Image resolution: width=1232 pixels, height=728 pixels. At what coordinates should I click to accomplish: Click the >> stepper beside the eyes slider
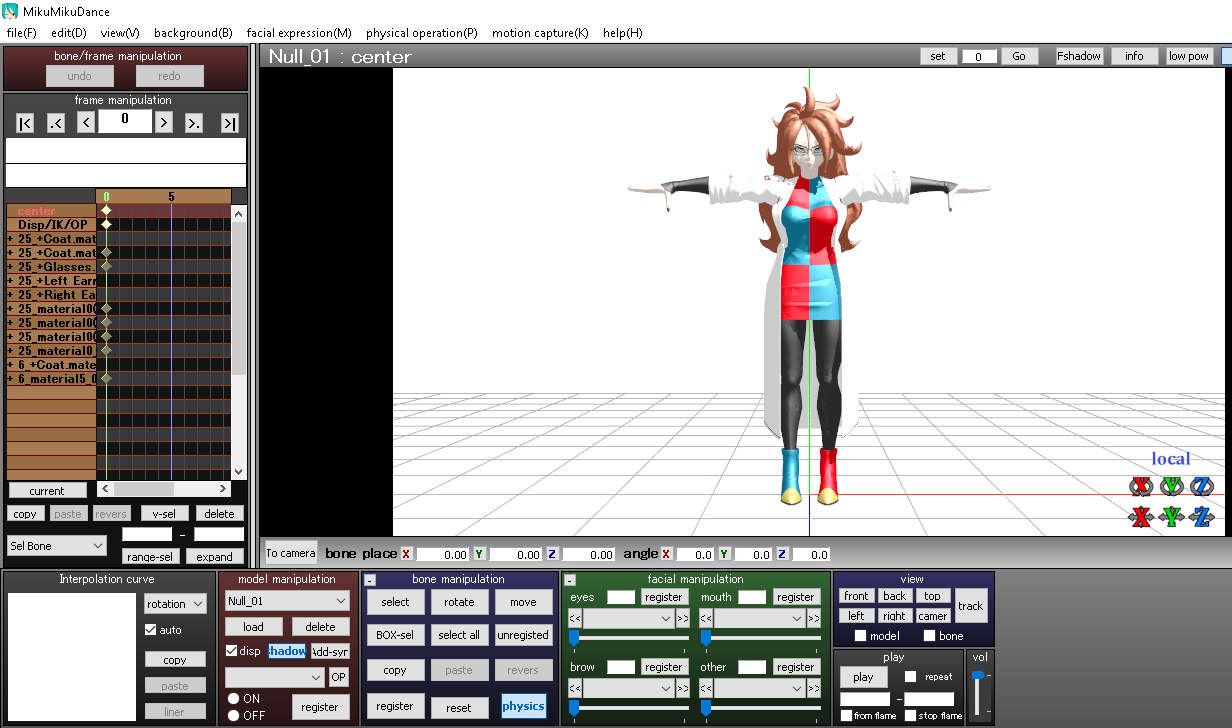(x=682, y=618)
